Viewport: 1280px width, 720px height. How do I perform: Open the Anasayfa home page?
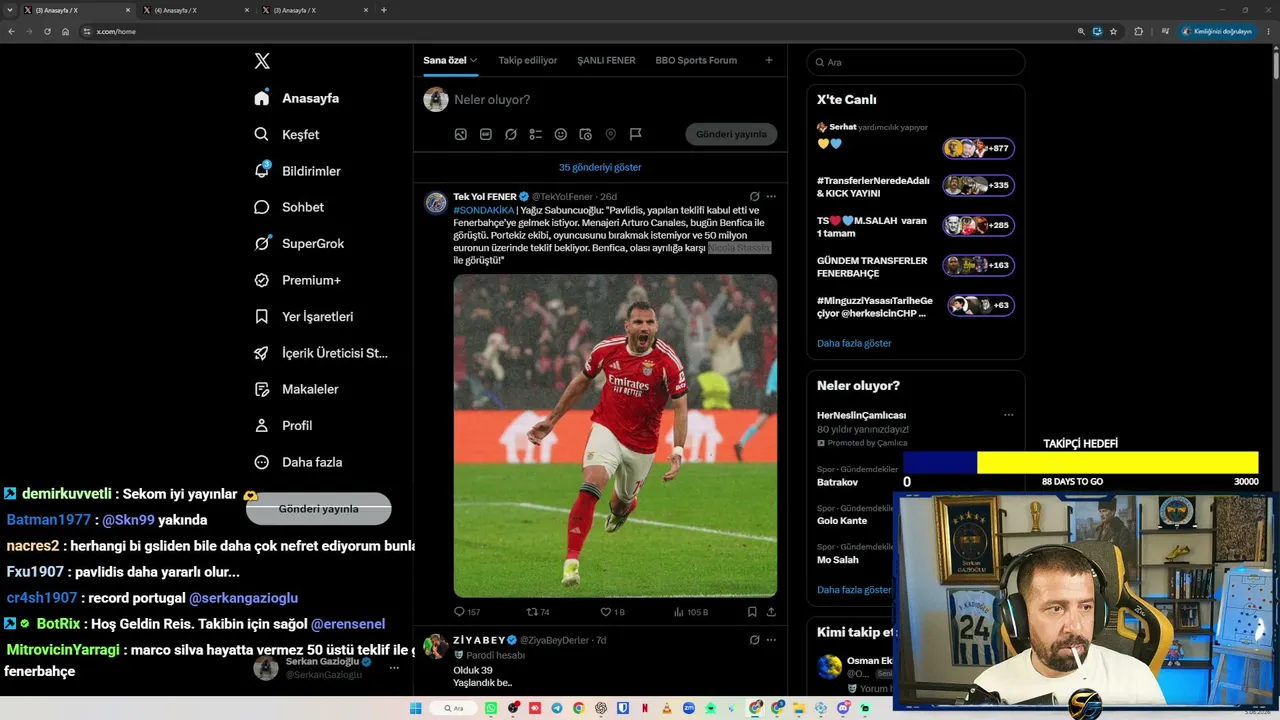297,98
